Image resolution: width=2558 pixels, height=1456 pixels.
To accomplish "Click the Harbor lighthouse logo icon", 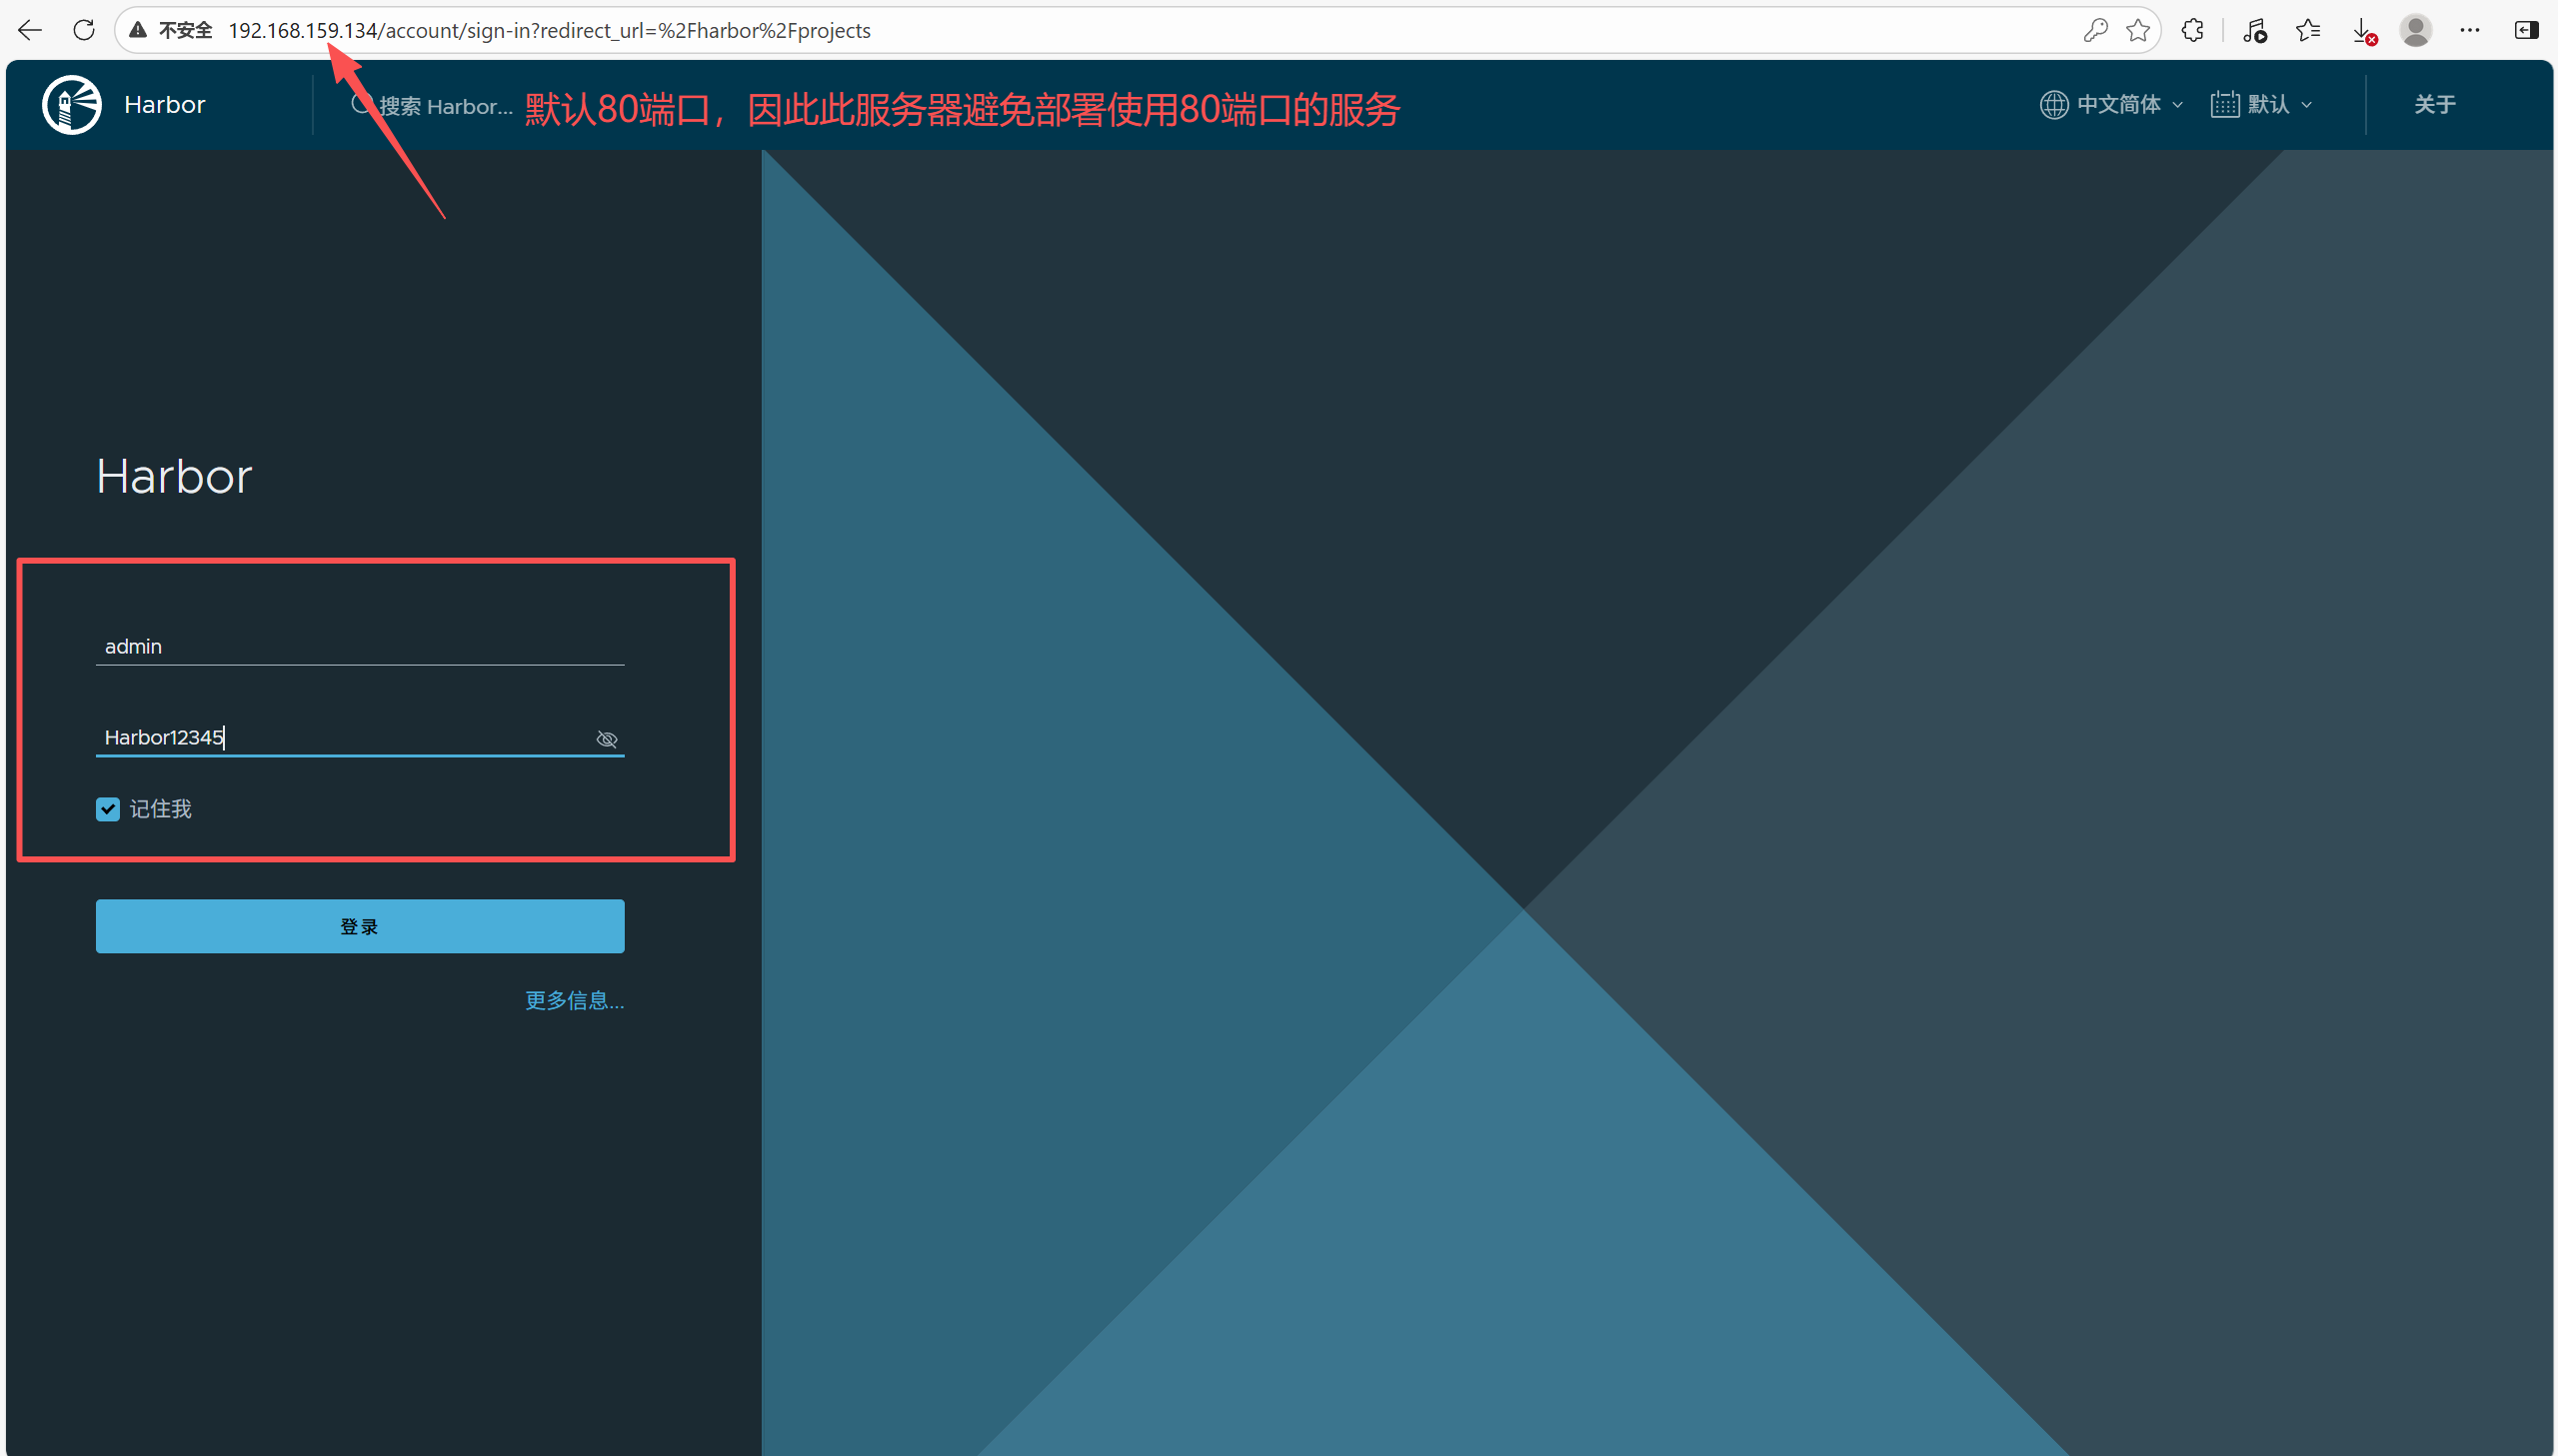I will point(71,104).
